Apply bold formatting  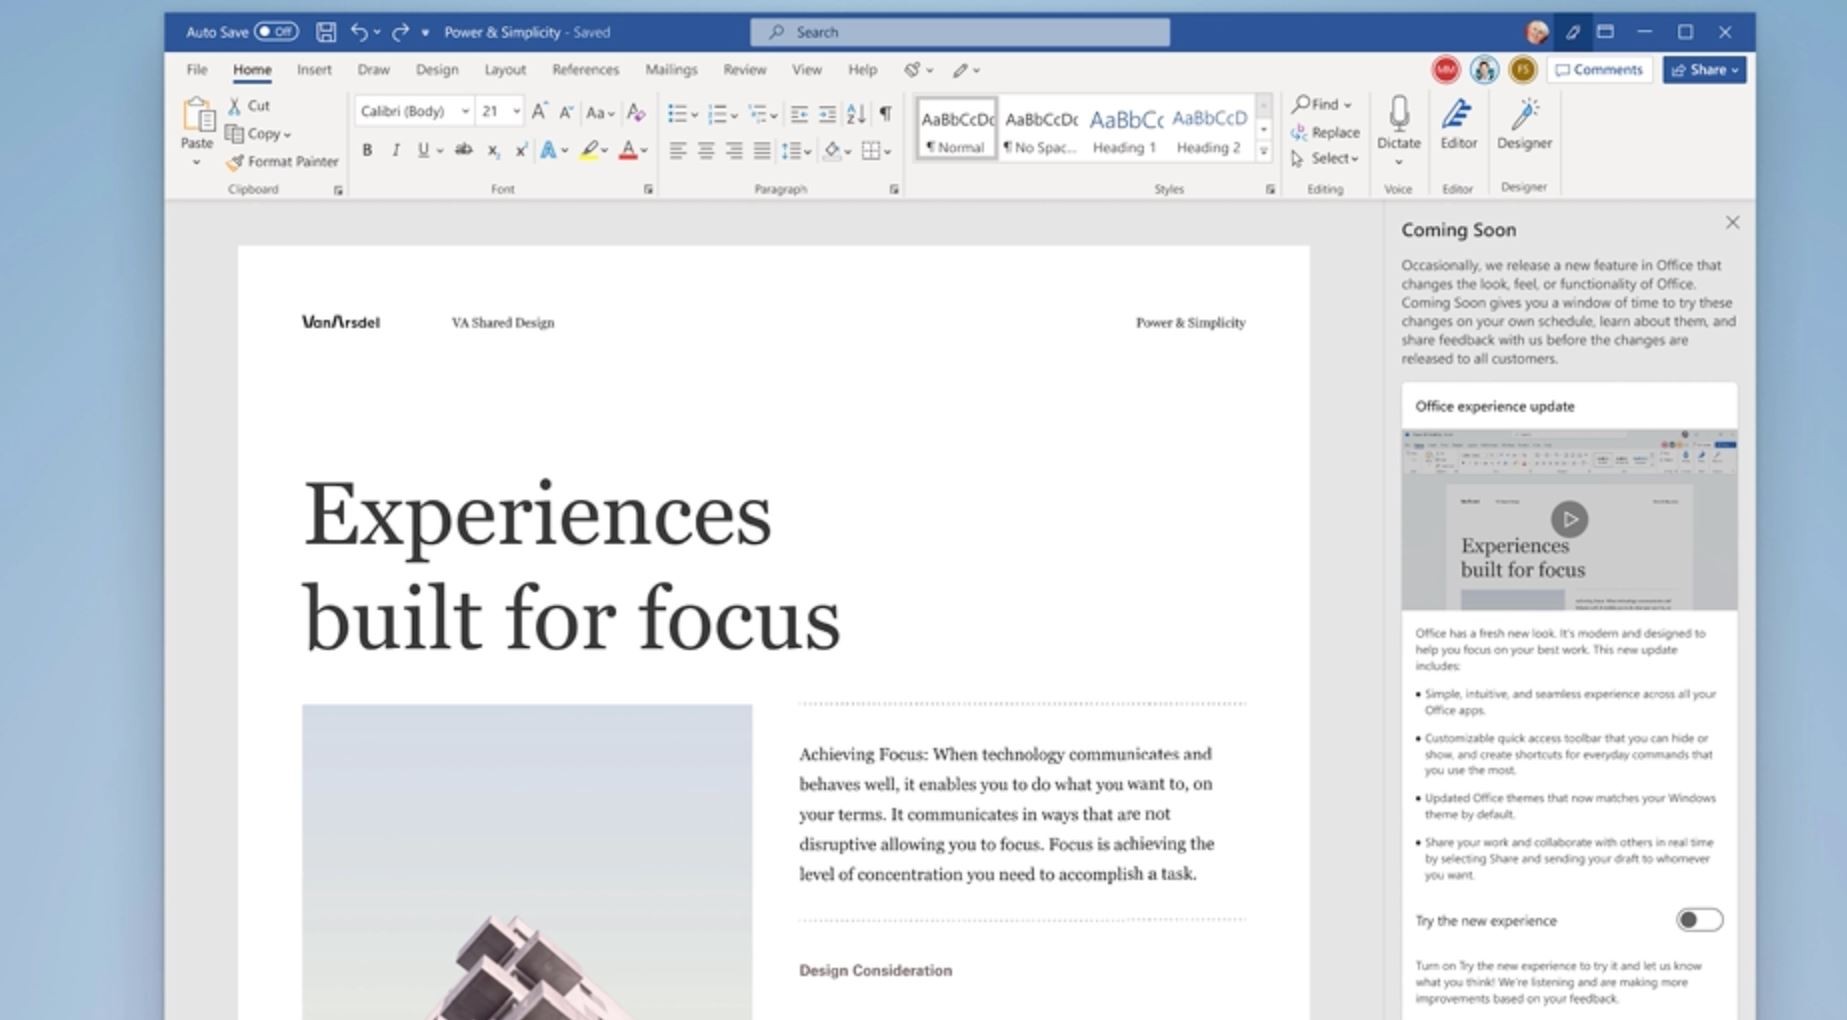click(367, 150)
